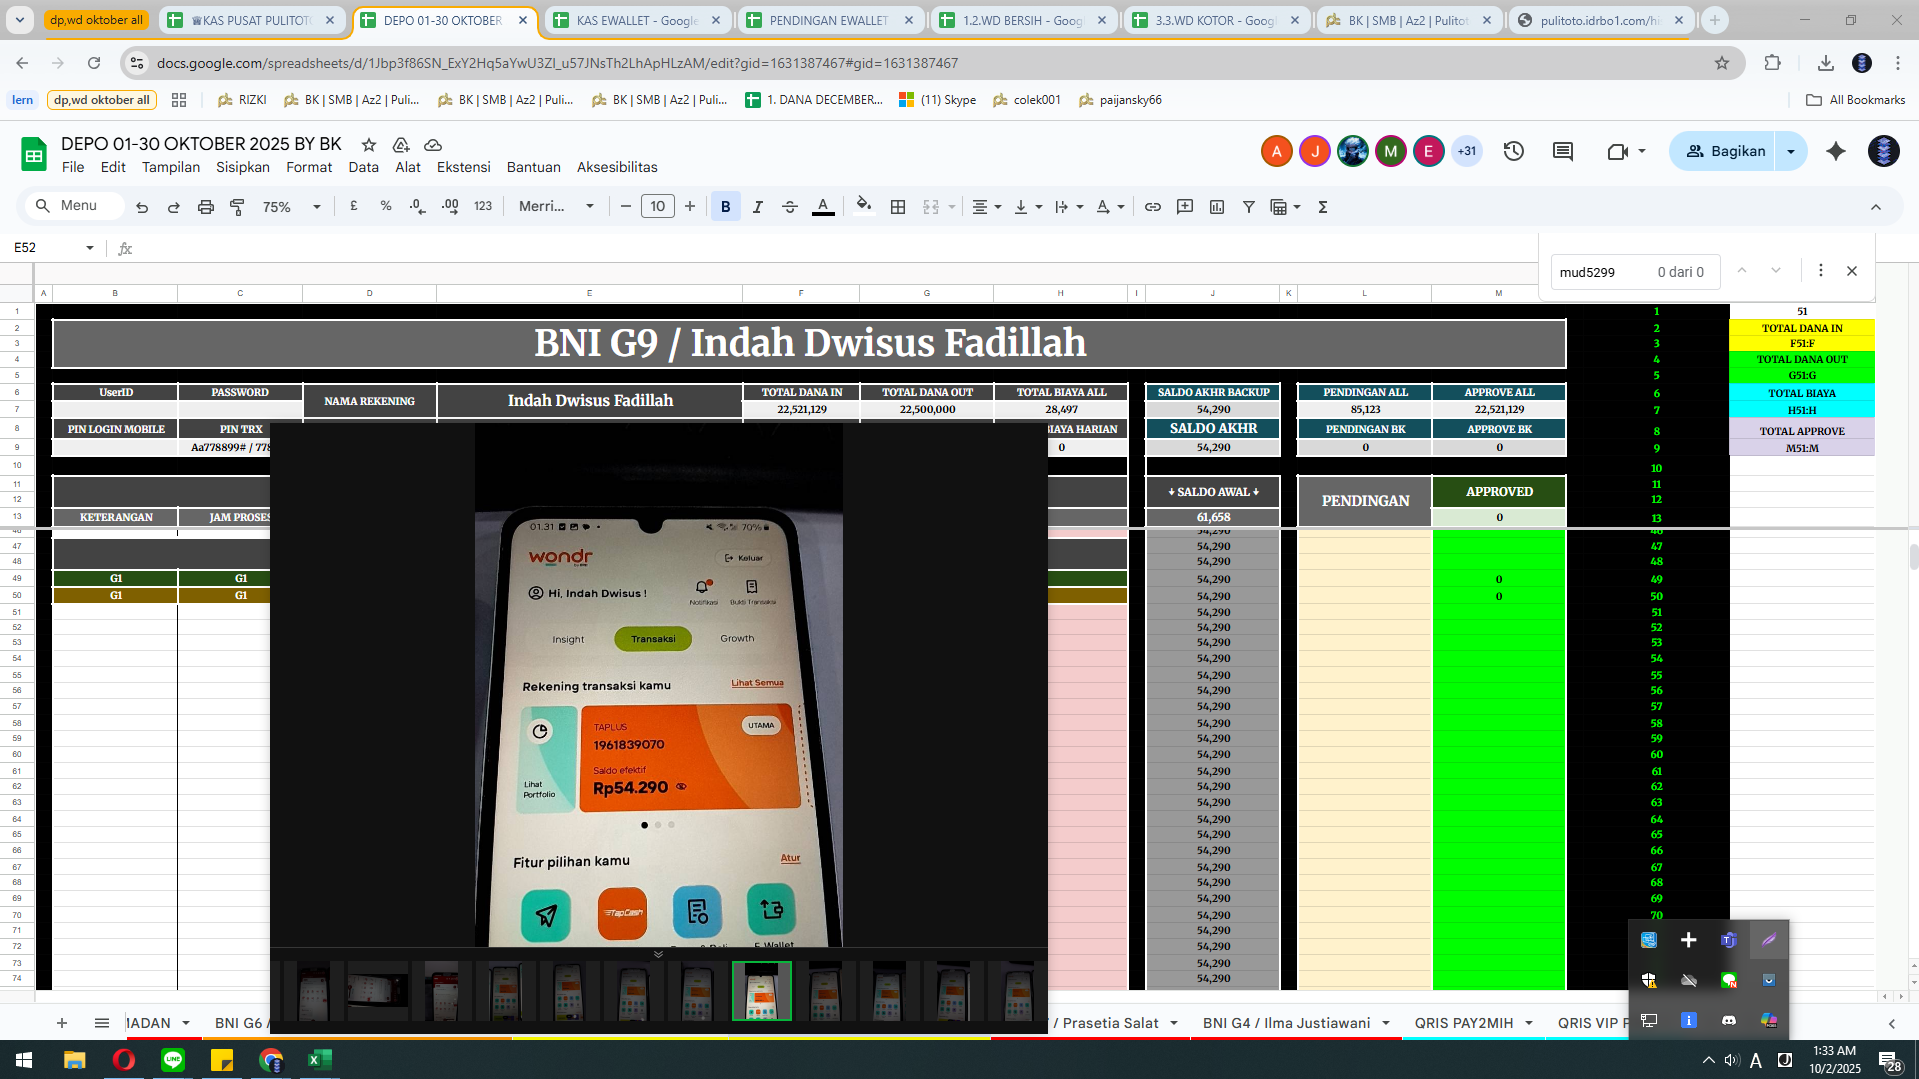Format as percent icon

(x=386, y=206)
